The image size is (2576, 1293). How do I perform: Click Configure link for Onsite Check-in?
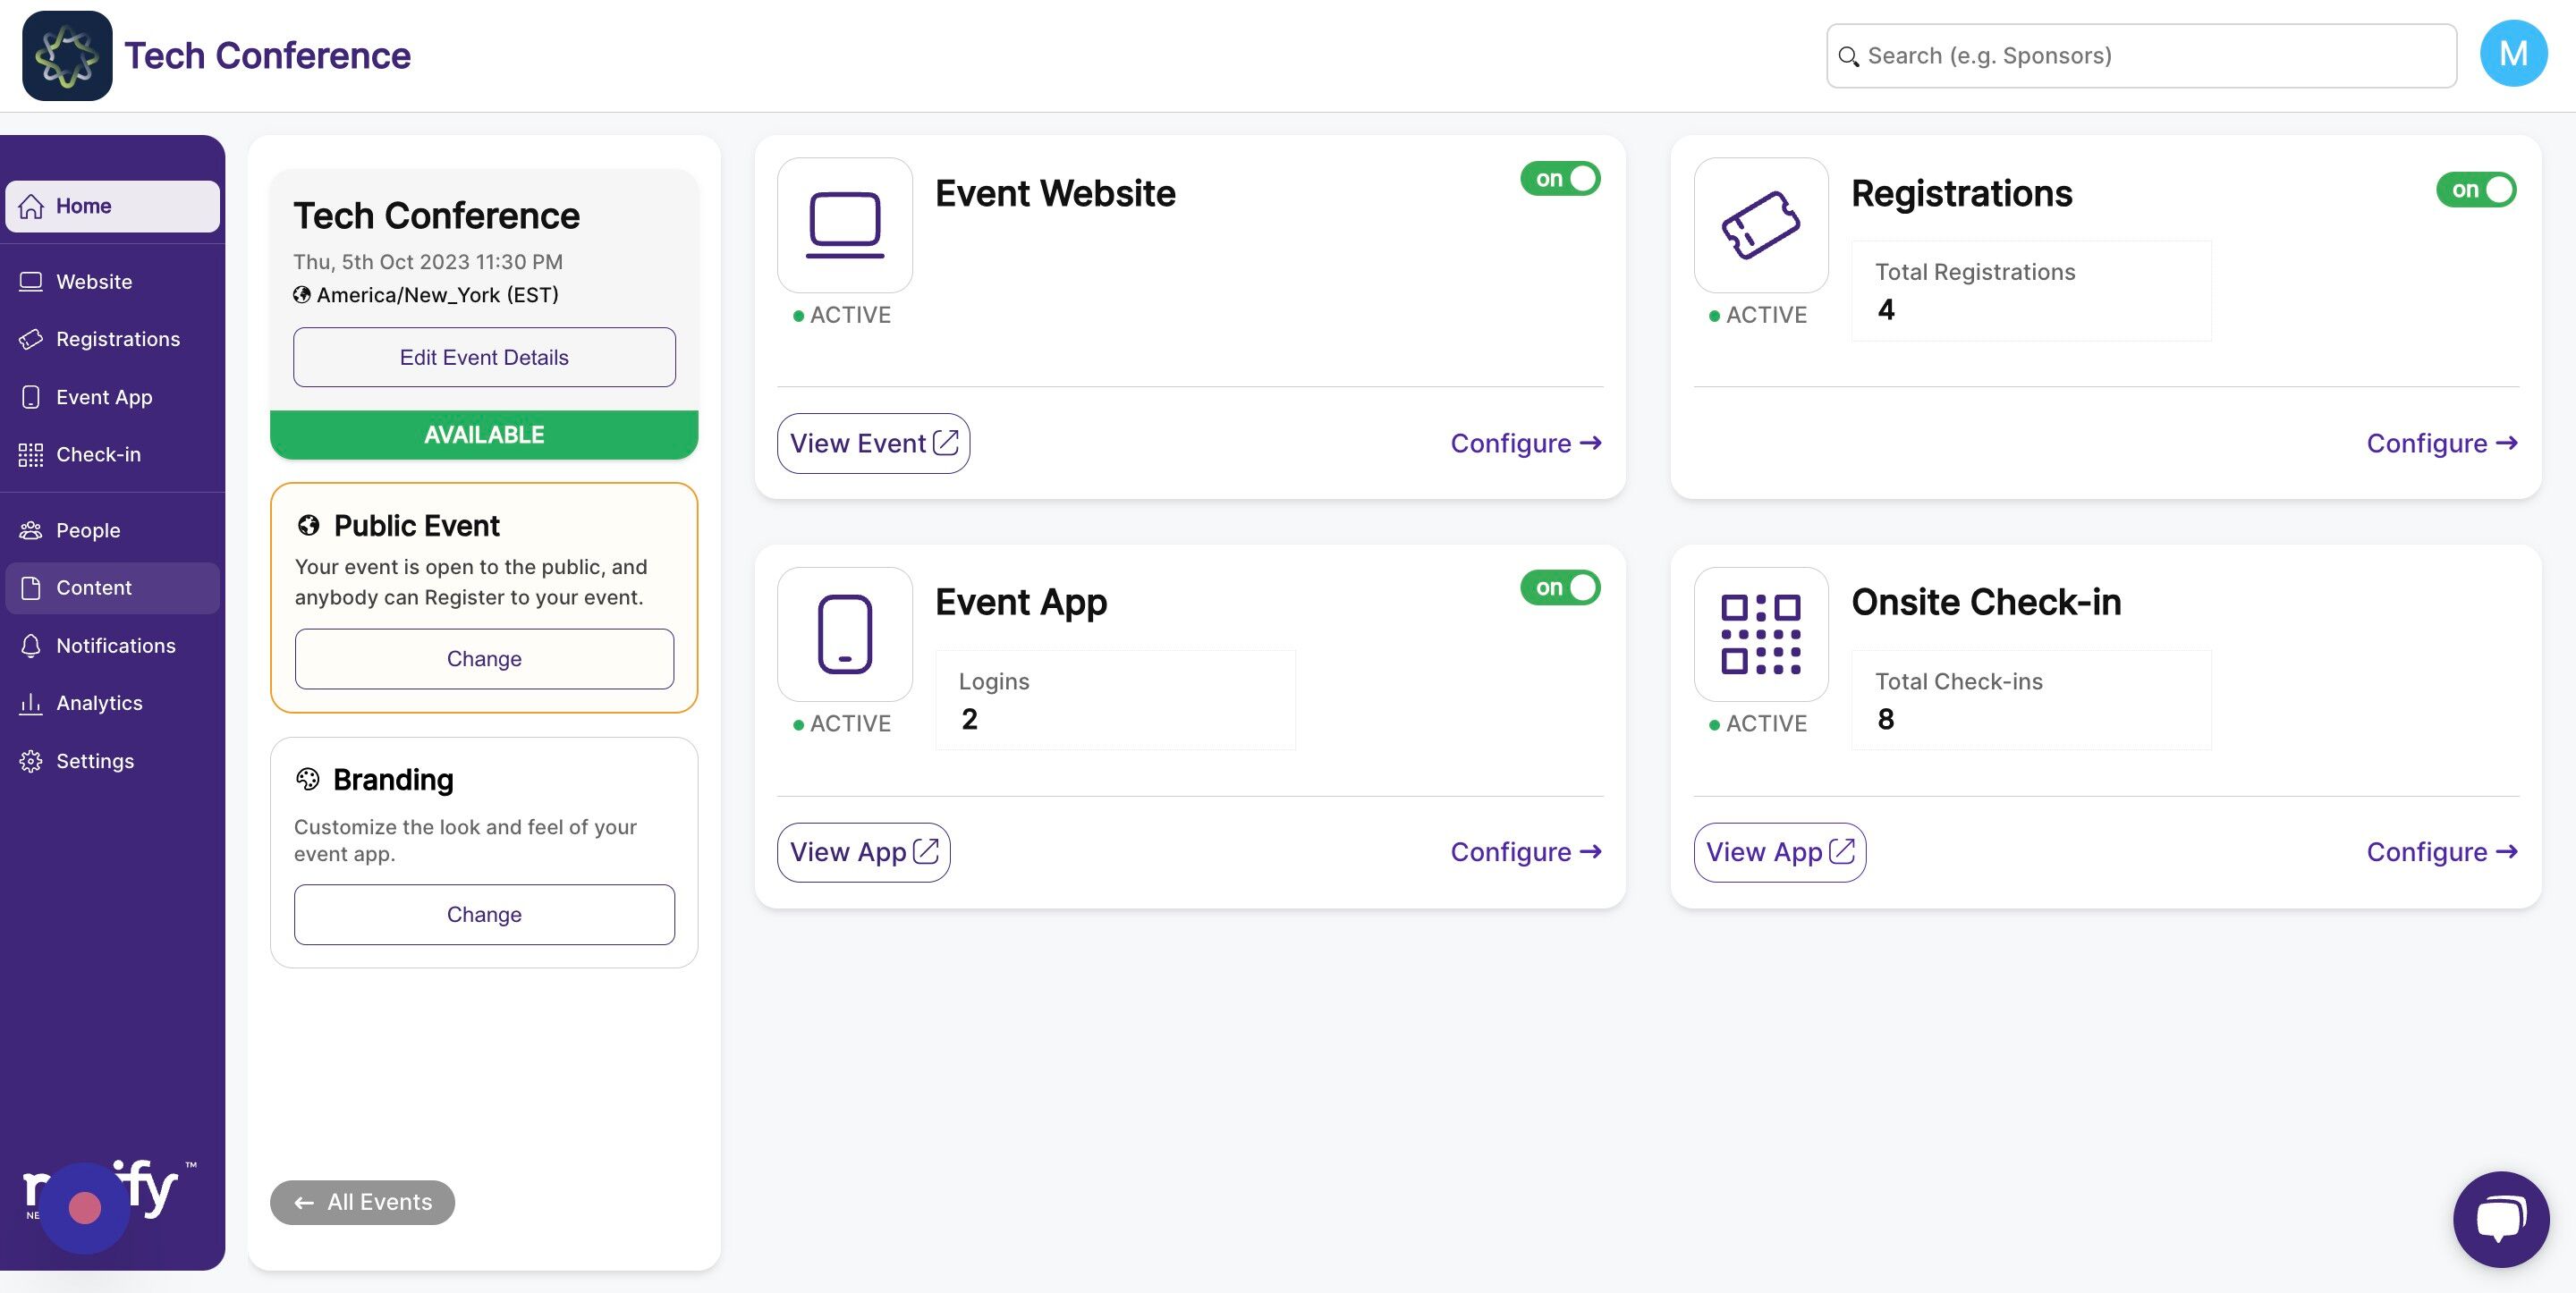tap(2441, 852)
